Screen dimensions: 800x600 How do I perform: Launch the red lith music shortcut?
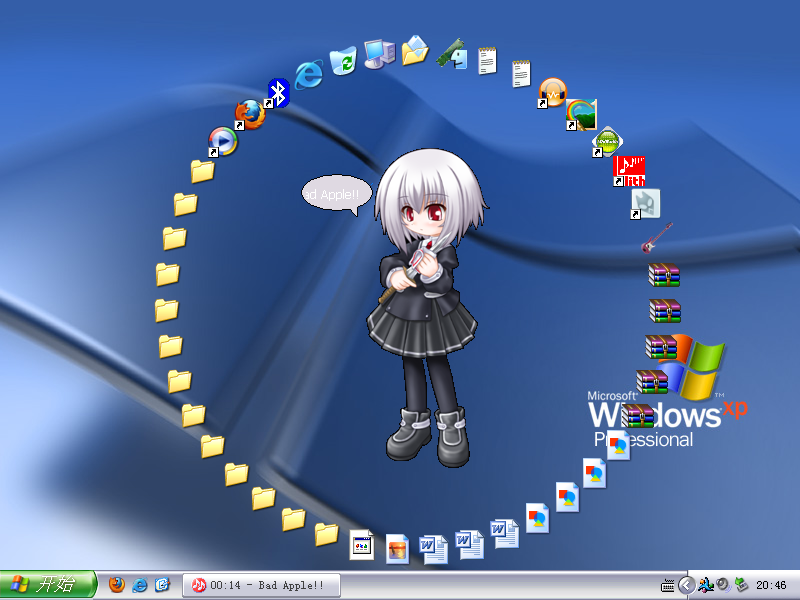click(x=629, y=171)
